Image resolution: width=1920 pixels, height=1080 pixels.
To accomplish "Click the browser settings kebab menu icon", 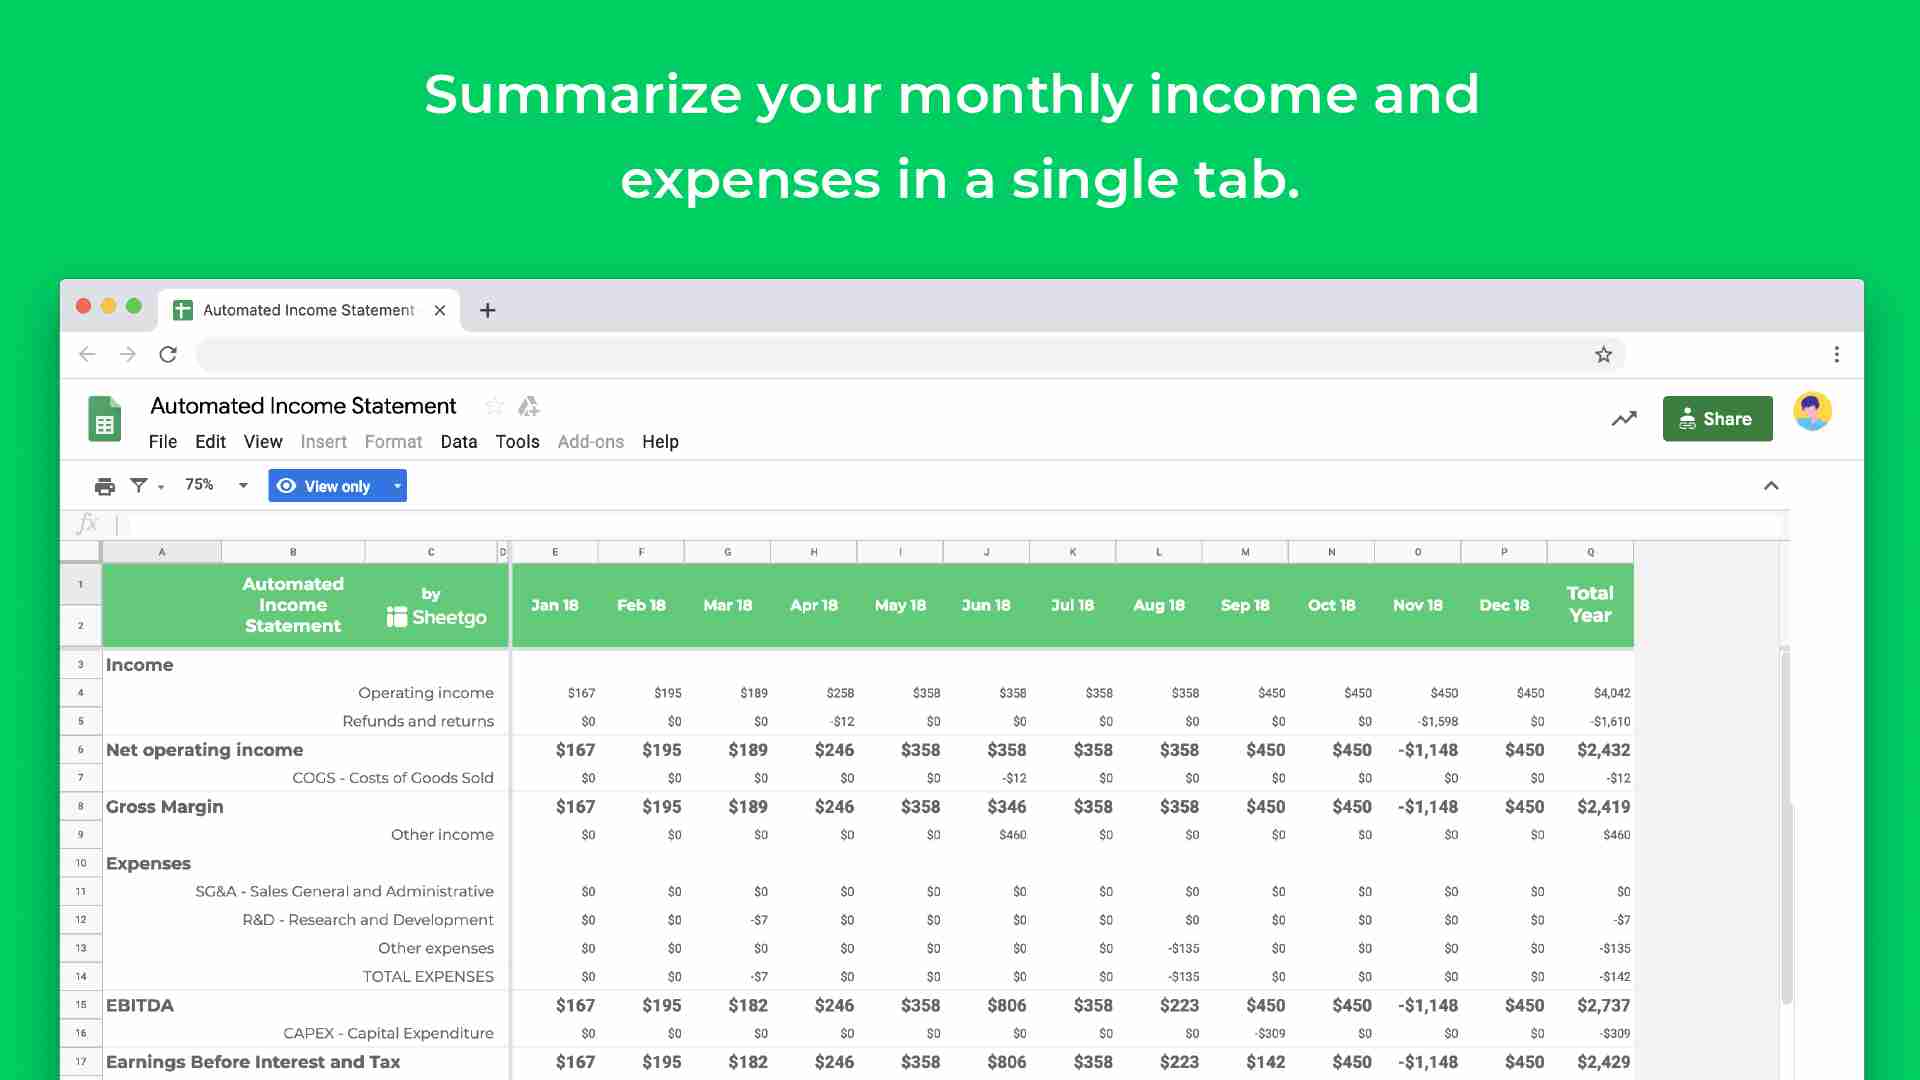I will (x=1836, y=353).
